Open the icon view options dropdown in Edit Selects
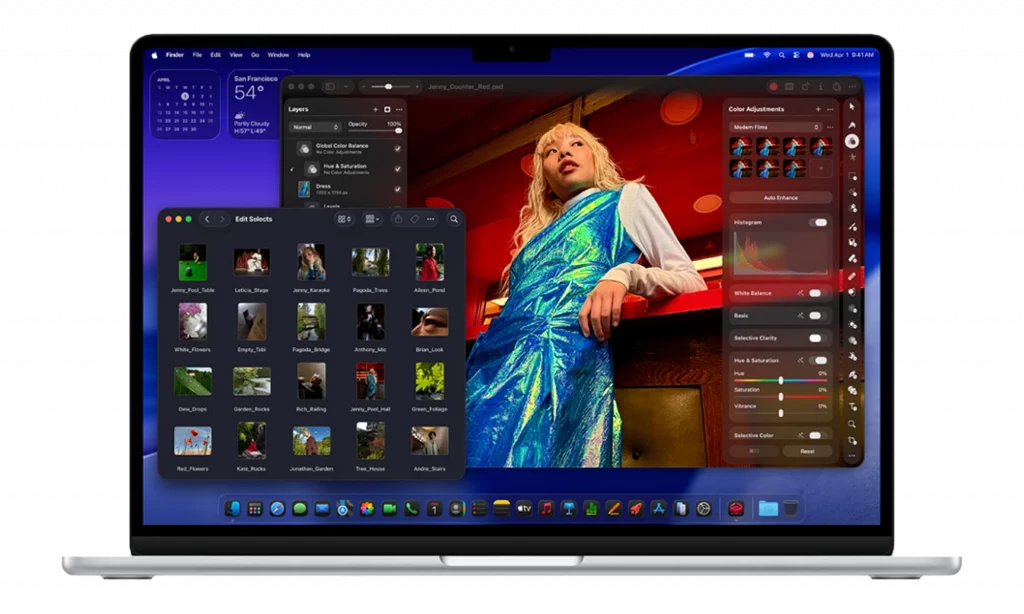This screenshot has width=1024, height=614. click(x=344, y=219)
